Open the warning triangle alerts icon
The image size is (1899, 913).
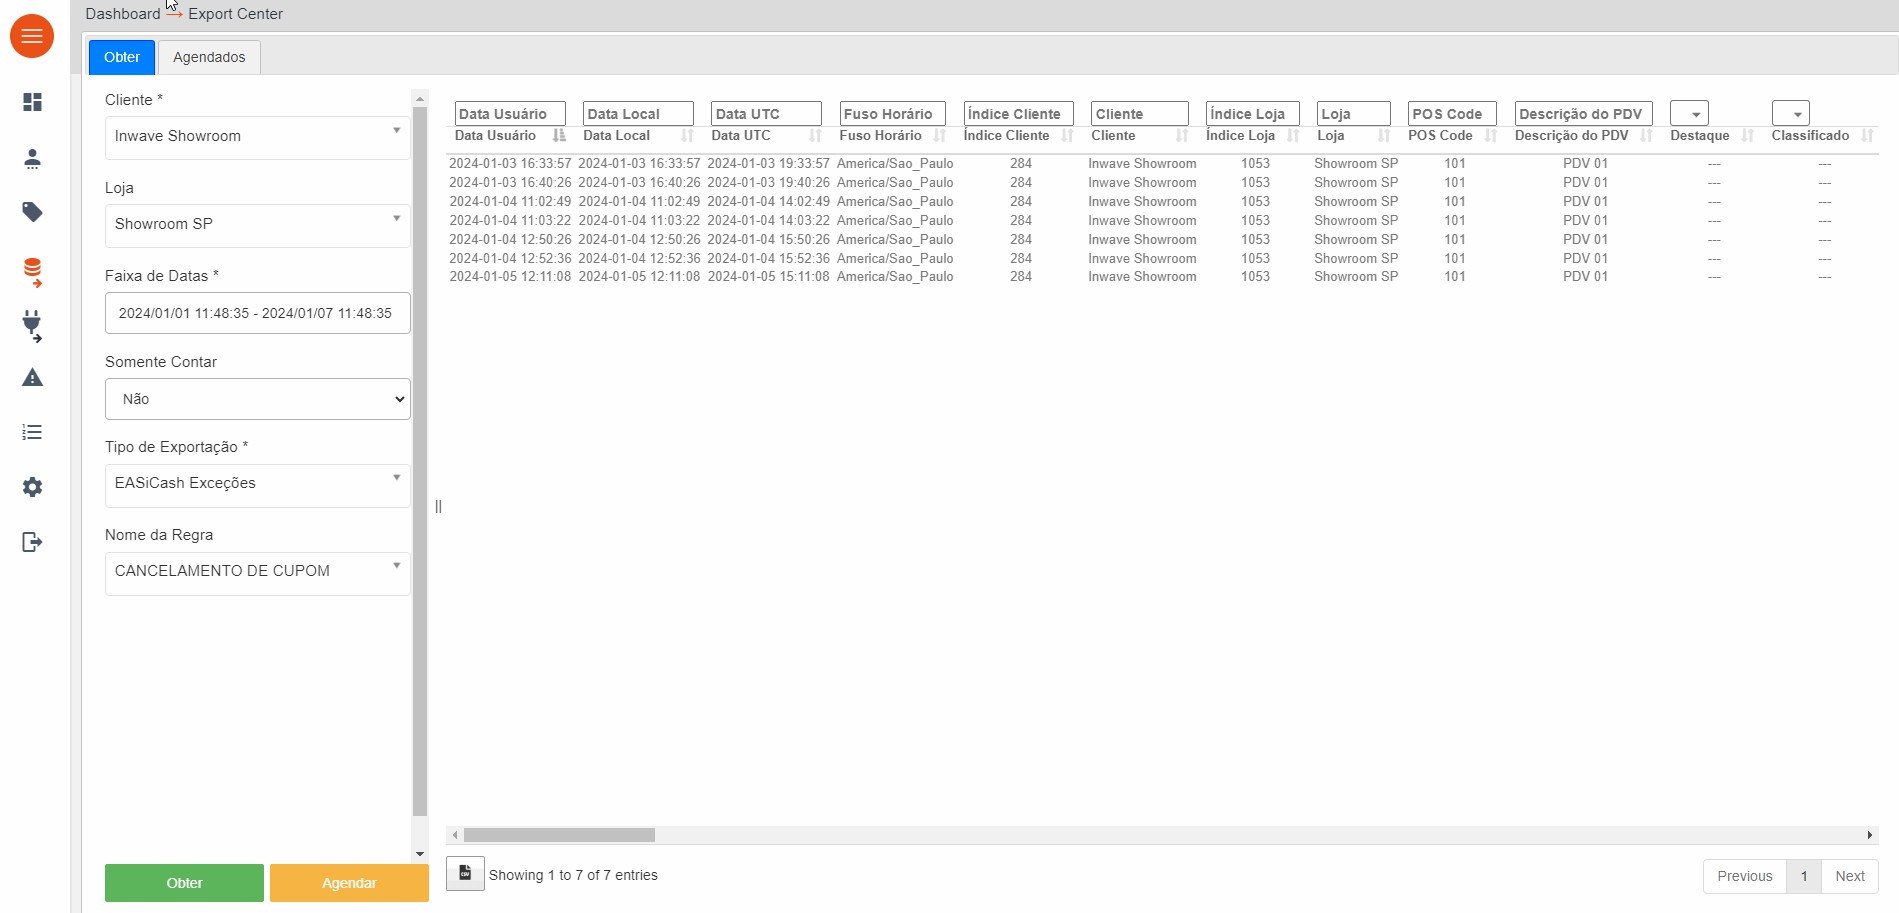[32, 378]
